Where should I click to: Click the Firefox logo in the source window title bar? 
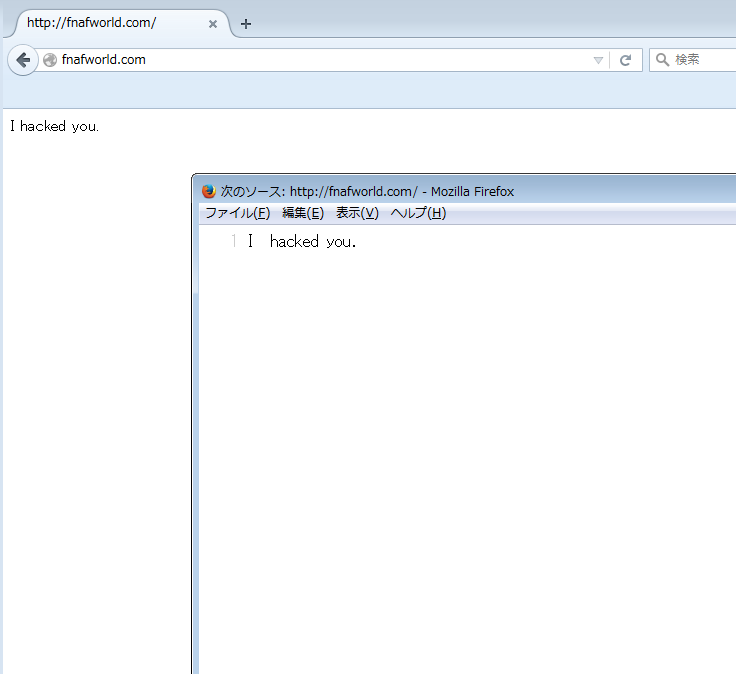click(209, 191)
